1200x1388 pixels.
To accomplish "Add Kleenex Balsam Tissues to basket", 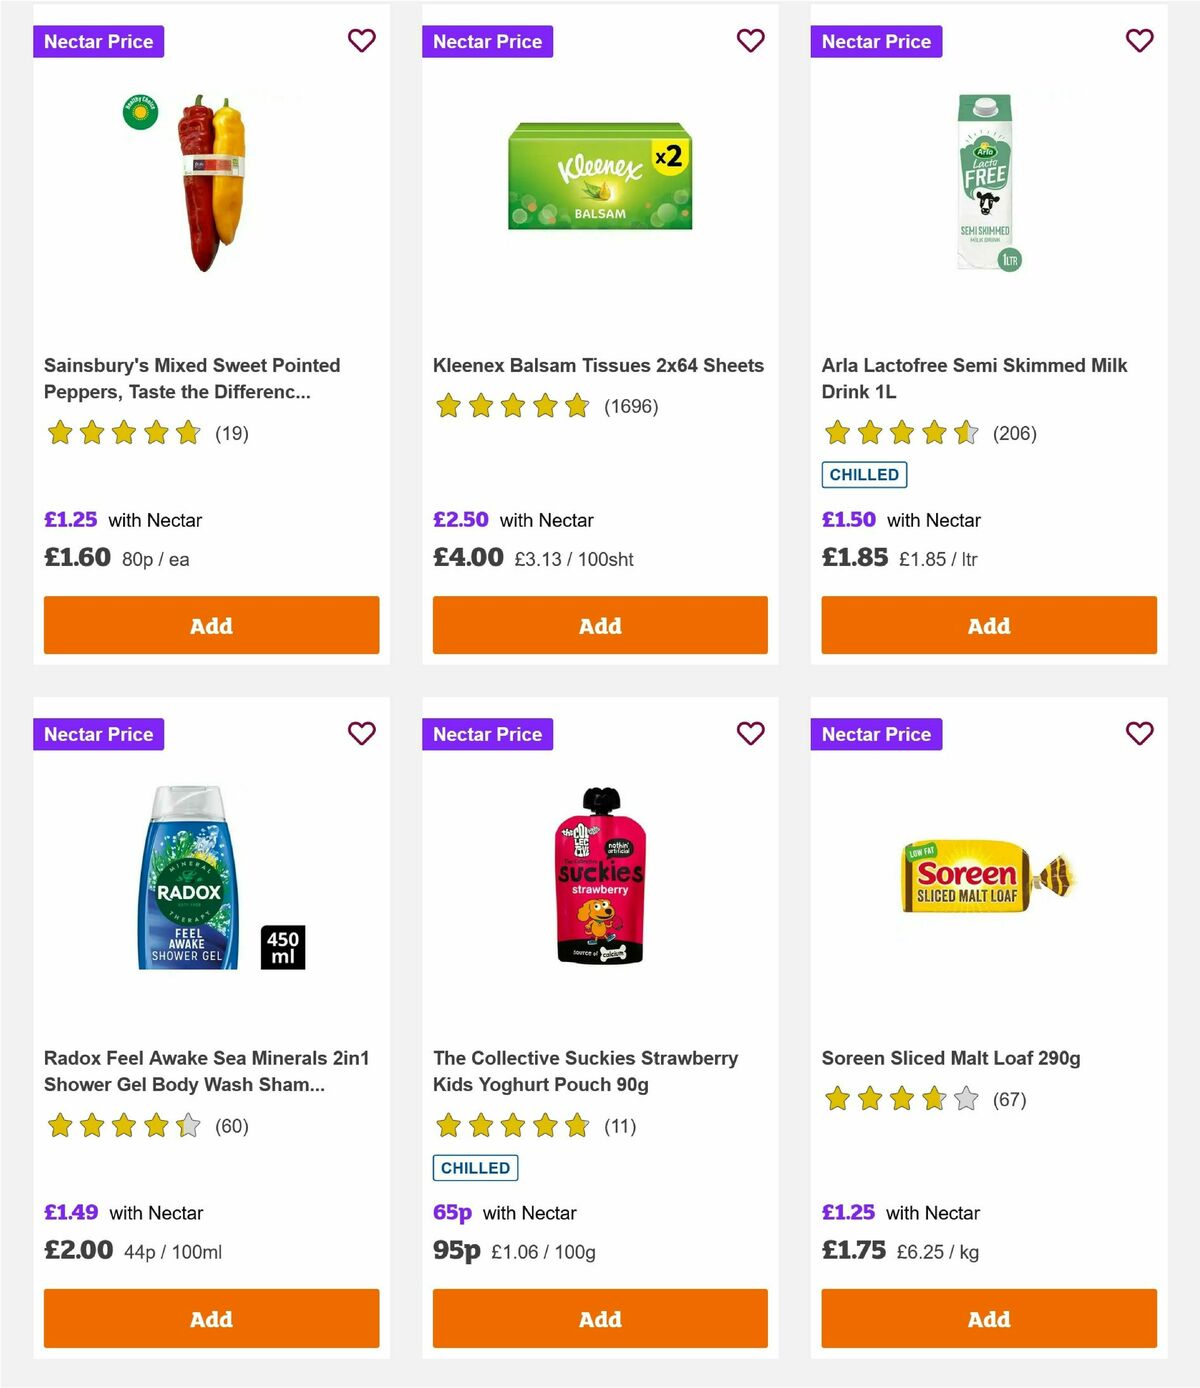I will (599, 625).
